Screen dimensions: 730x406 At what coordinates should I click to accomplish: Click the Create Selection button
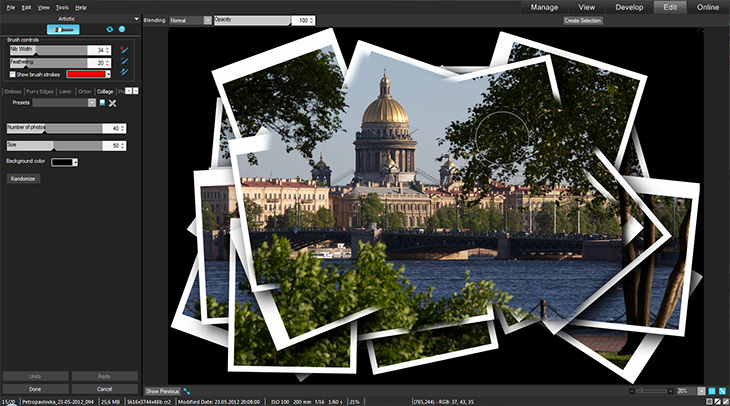(583, 20)
